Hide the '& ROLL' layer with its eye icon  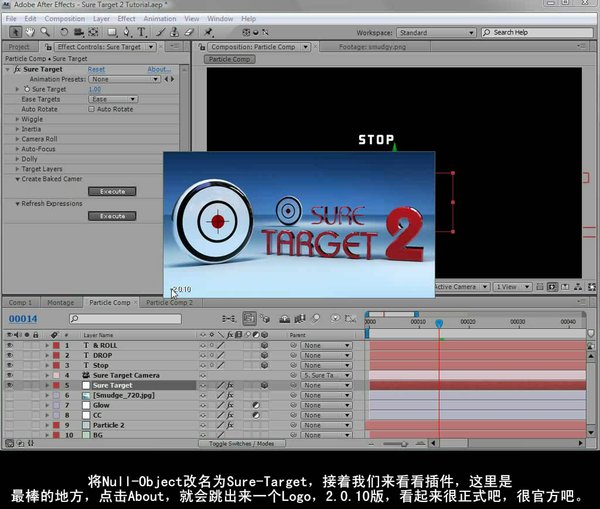click(10, 345)
